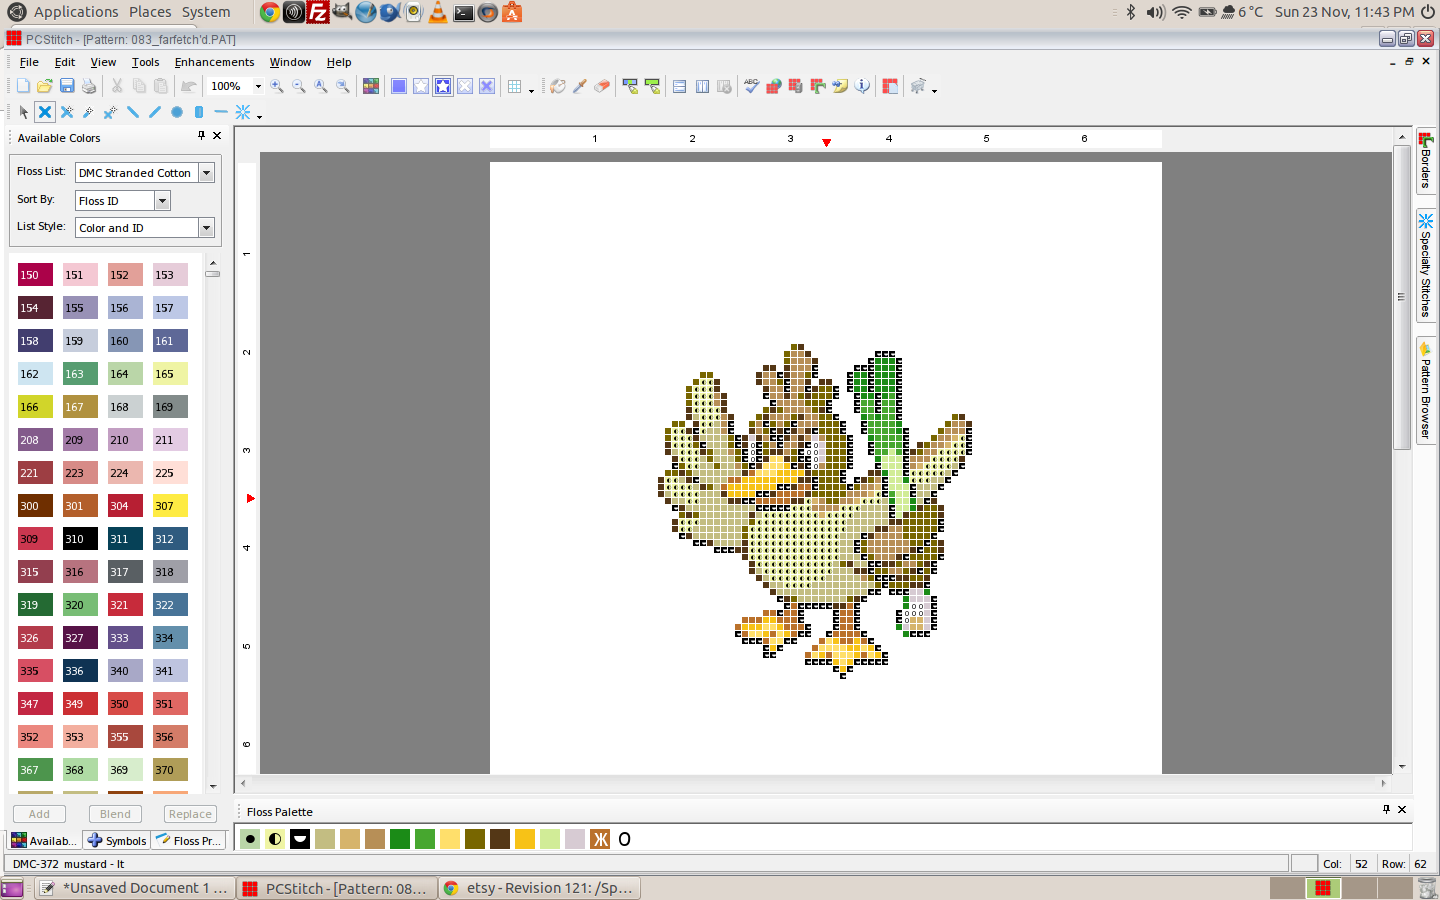1440x900 pixels.
Task: Open the Borders side tab
Action: click(x=1426, y=160)
